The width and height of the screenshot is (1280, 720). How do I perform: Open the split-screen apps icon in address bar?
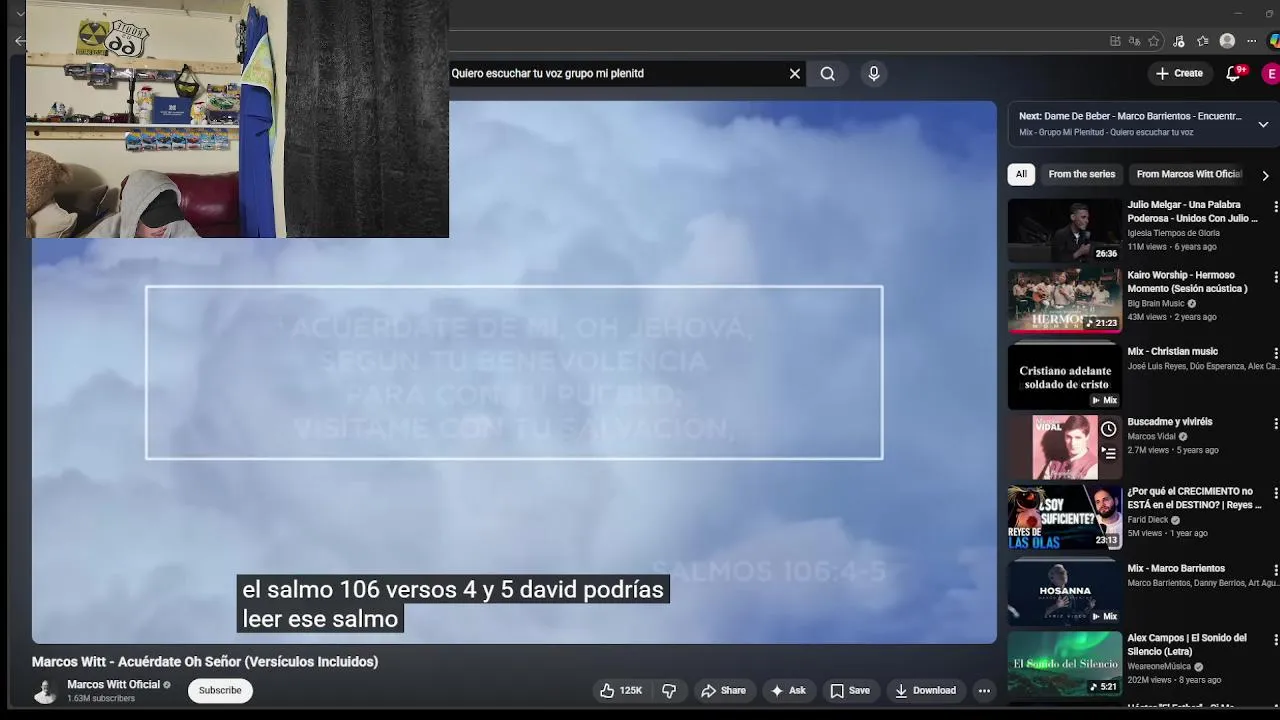pyautogui.click(x=1115, y=41)
